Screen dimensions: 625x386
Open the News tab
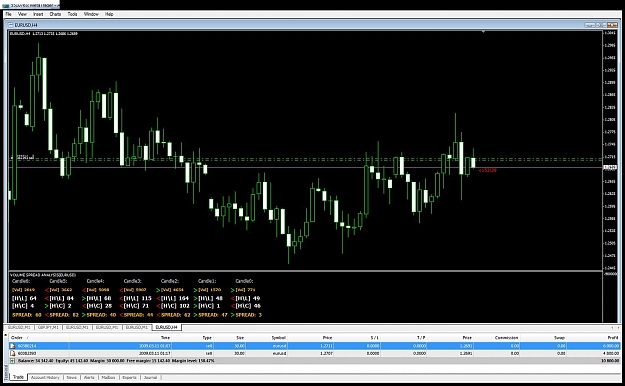(72, 377)
